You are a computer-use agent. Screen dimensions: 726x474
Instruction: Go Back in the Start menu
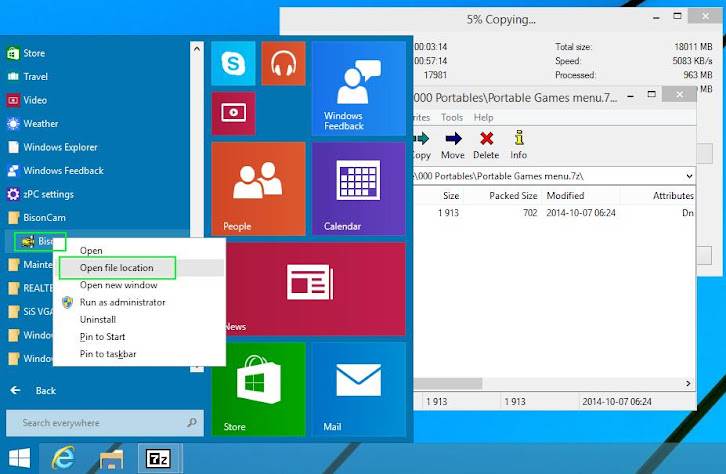point(33,391)
